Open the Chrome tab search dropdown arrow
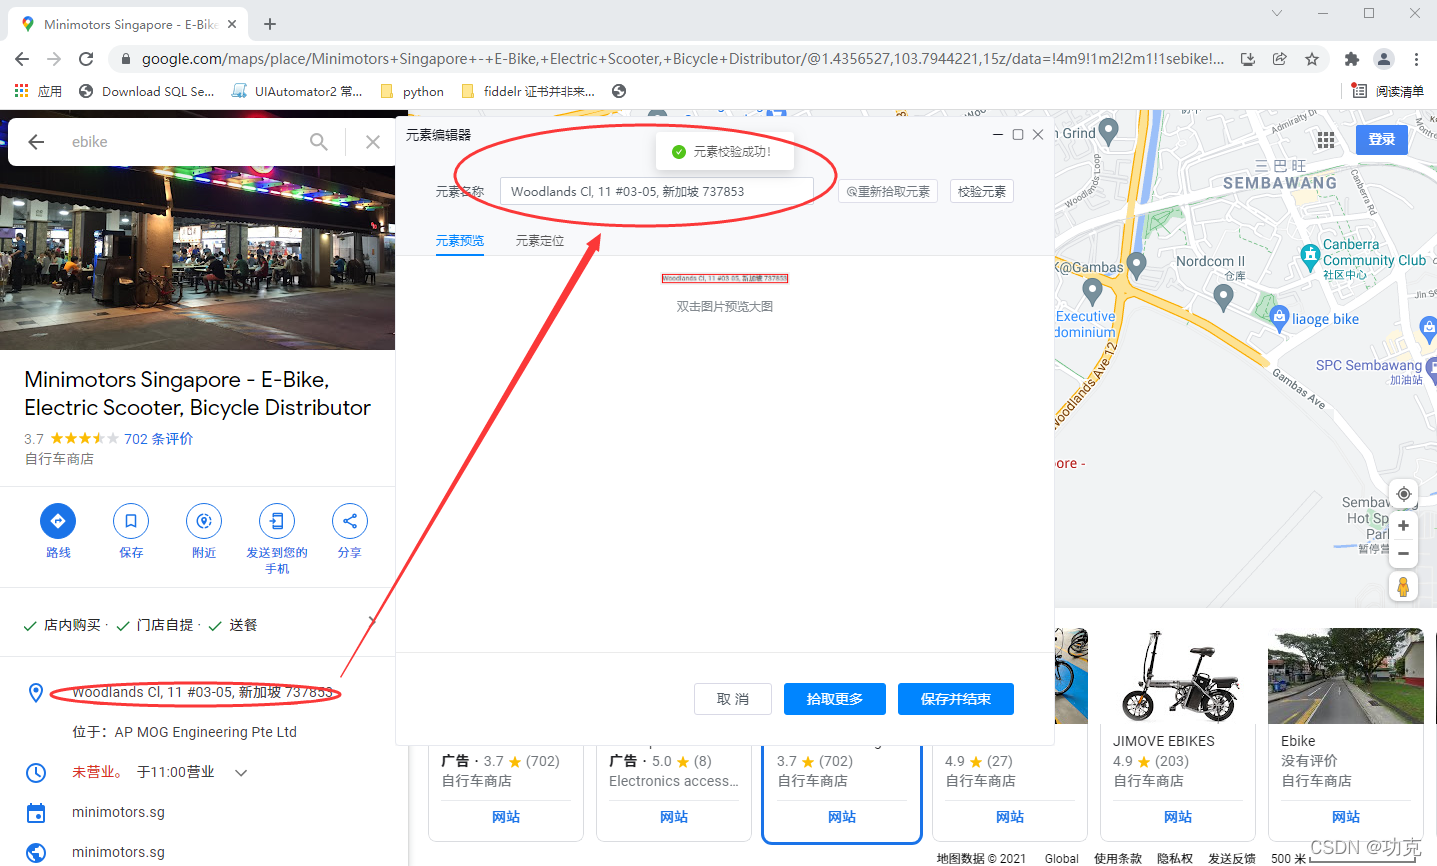Viewport: 1437px width, 866px height. [1276, 13]
